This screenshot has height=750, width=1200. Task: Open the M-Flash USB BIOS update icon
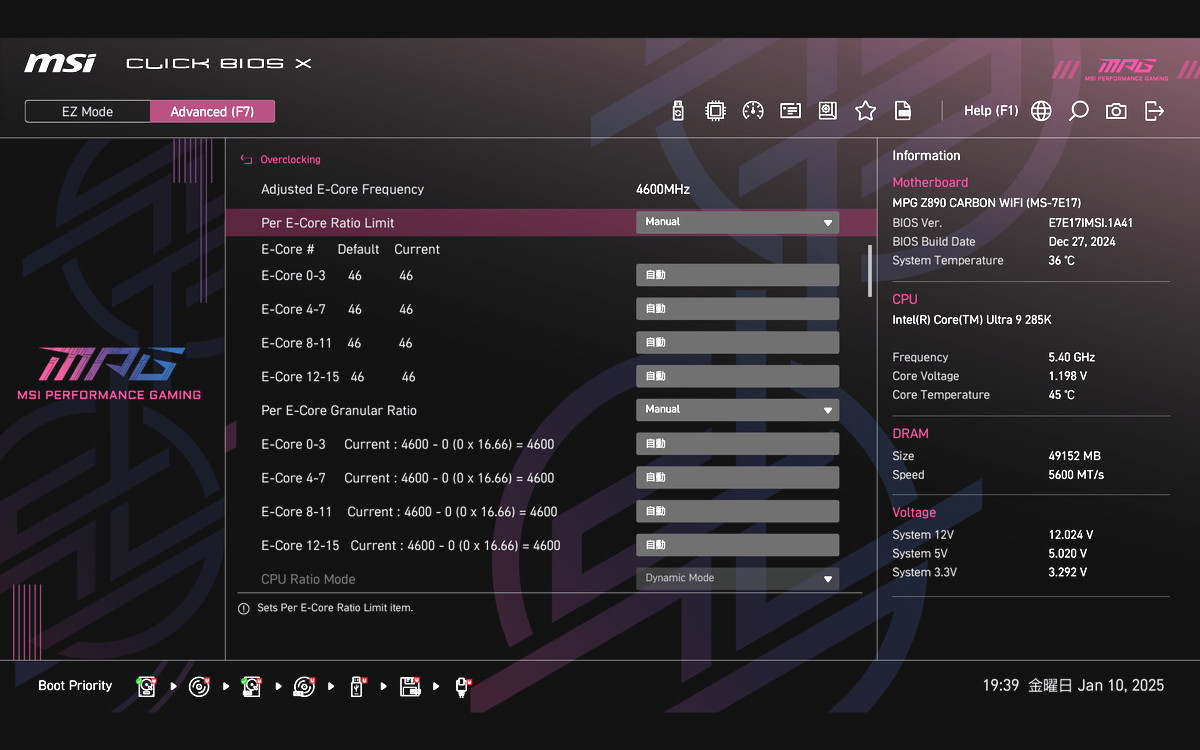tap(678, 111)
